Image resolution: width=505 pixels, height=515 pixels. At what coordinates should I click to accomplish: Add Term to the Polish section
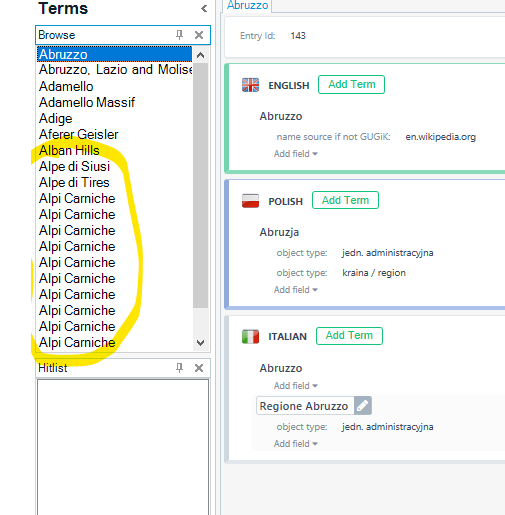click(345, 200)
